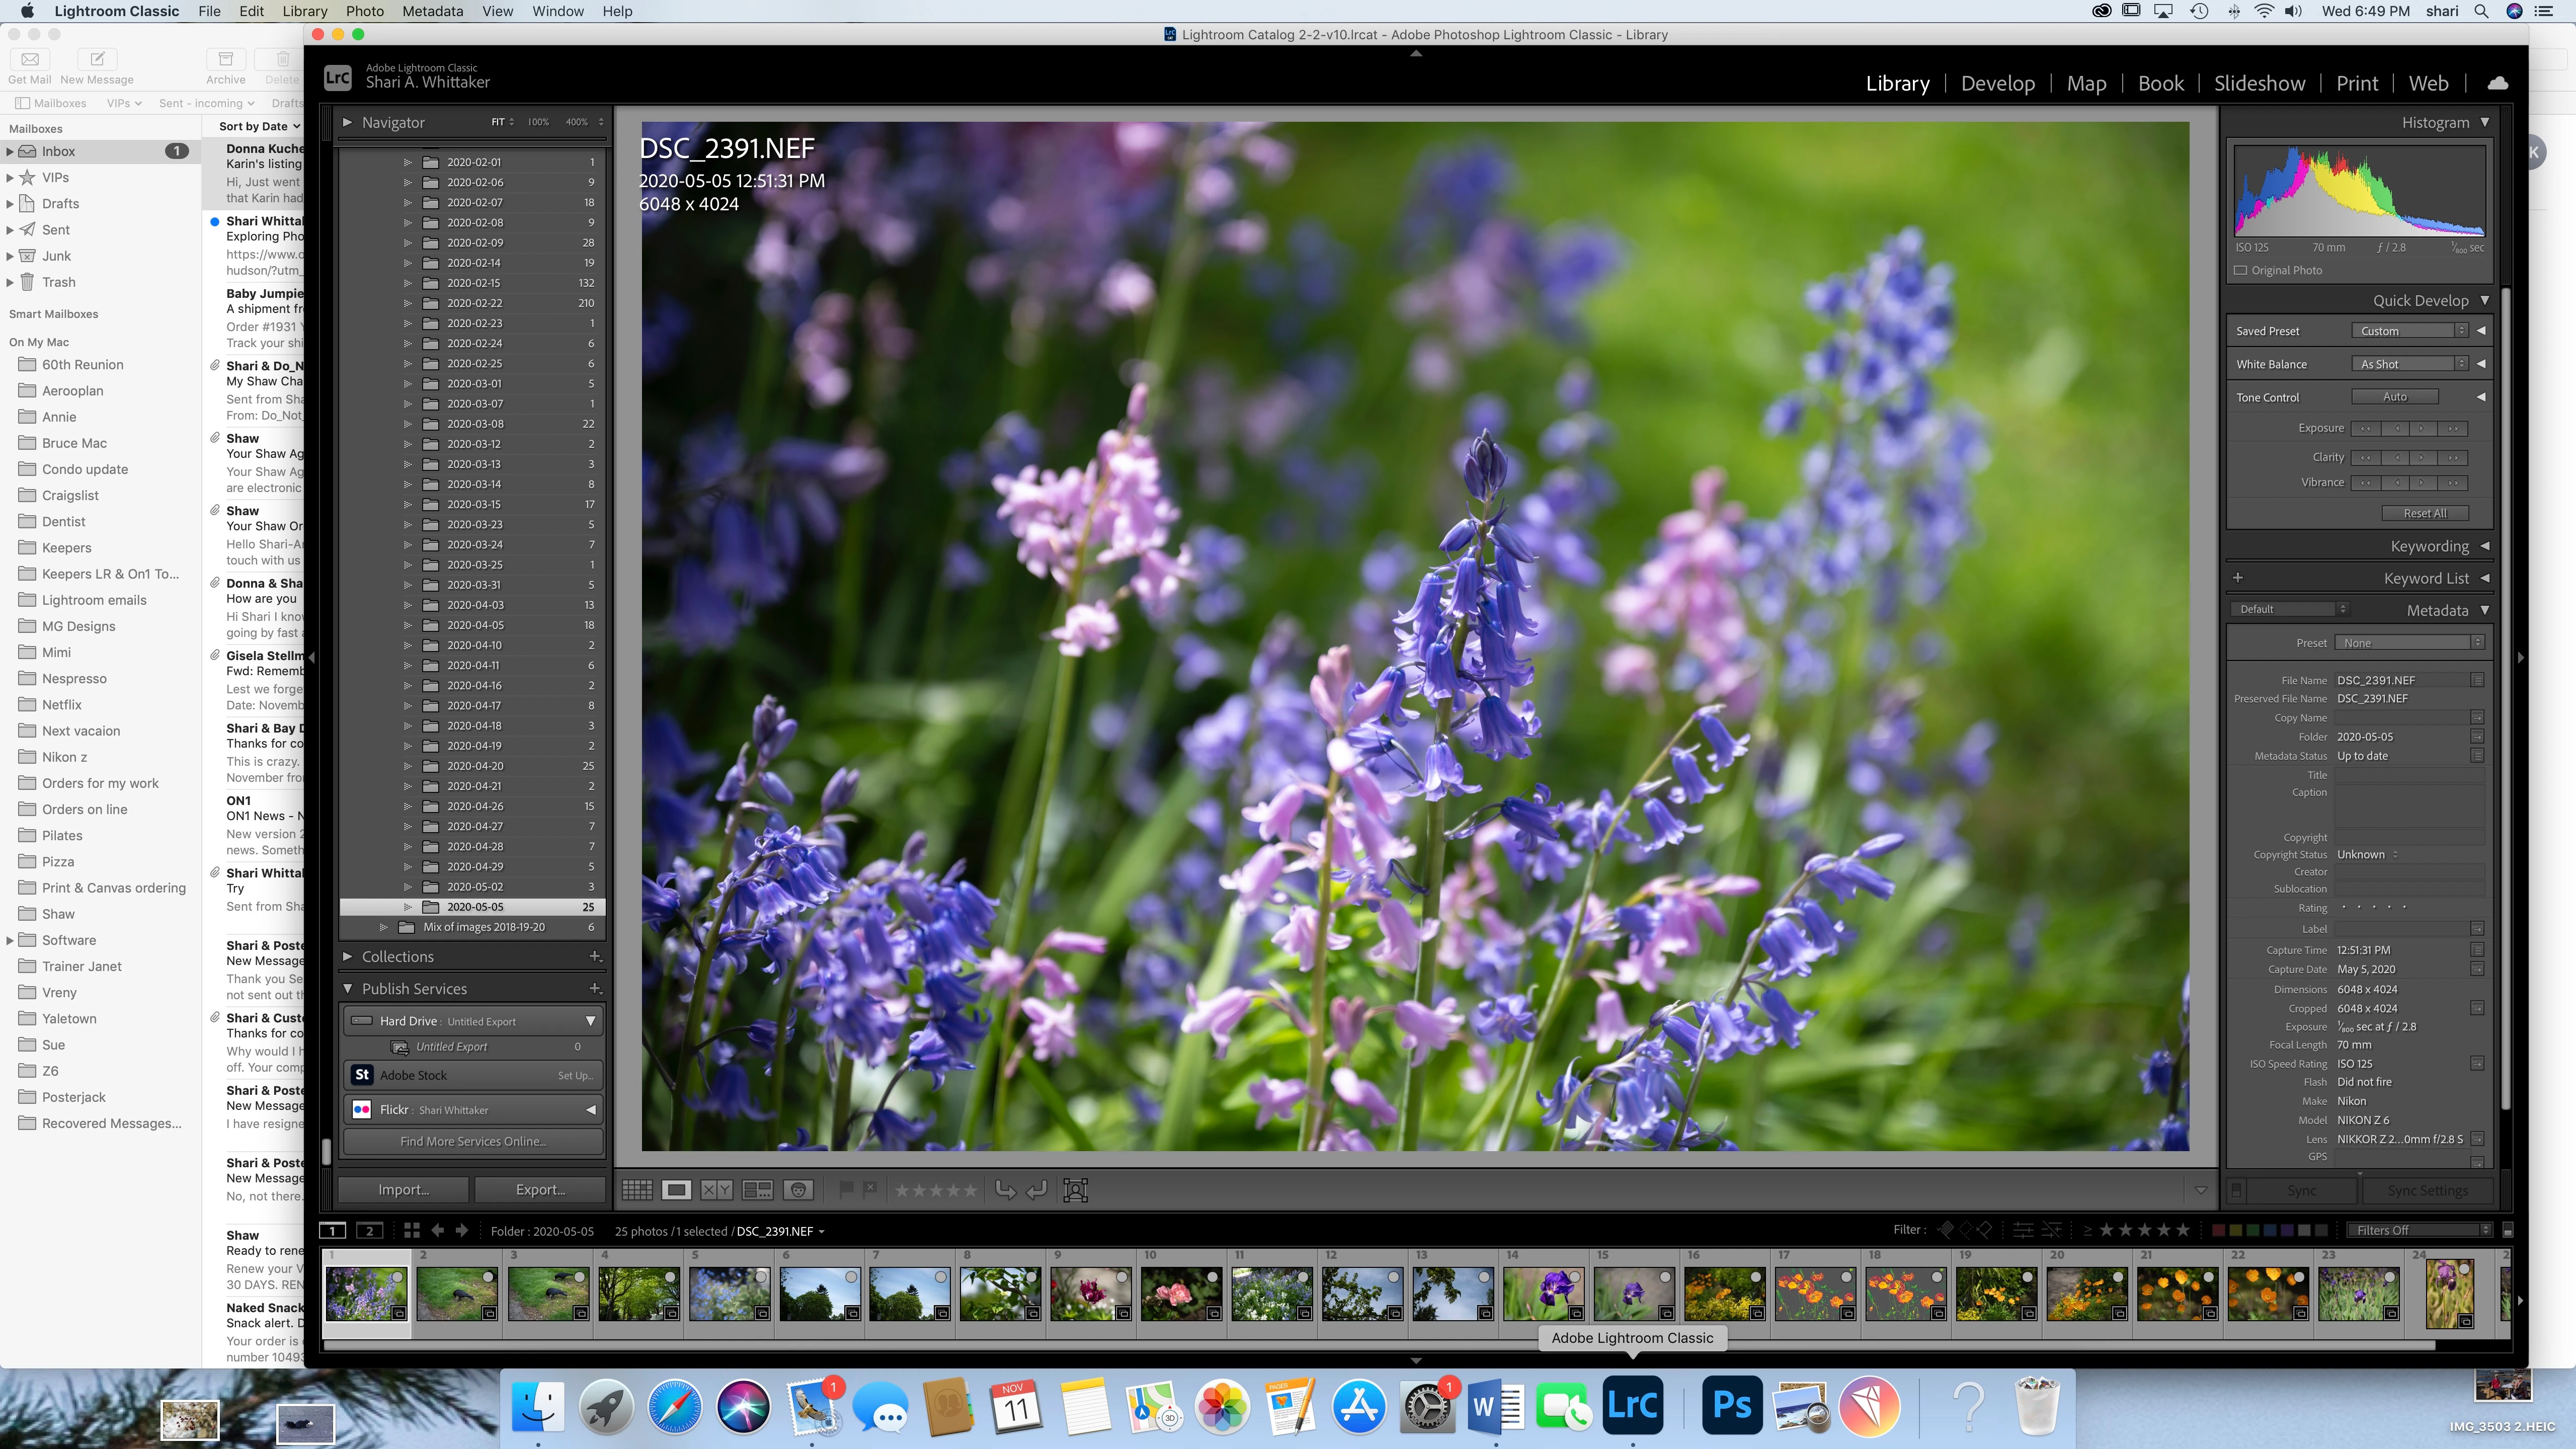
Task: Switch to the Develop module
Action: 1997,83
